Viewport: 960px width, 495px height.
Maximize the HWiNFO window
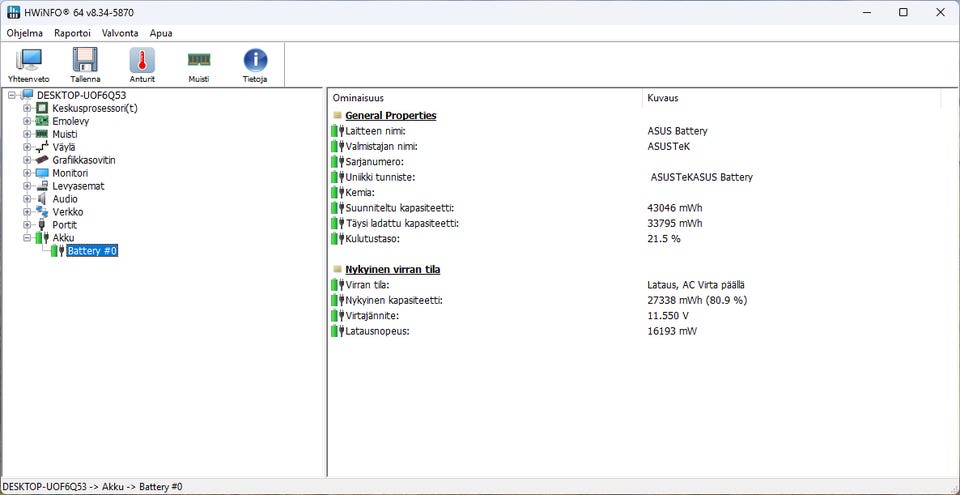point(903,12)
